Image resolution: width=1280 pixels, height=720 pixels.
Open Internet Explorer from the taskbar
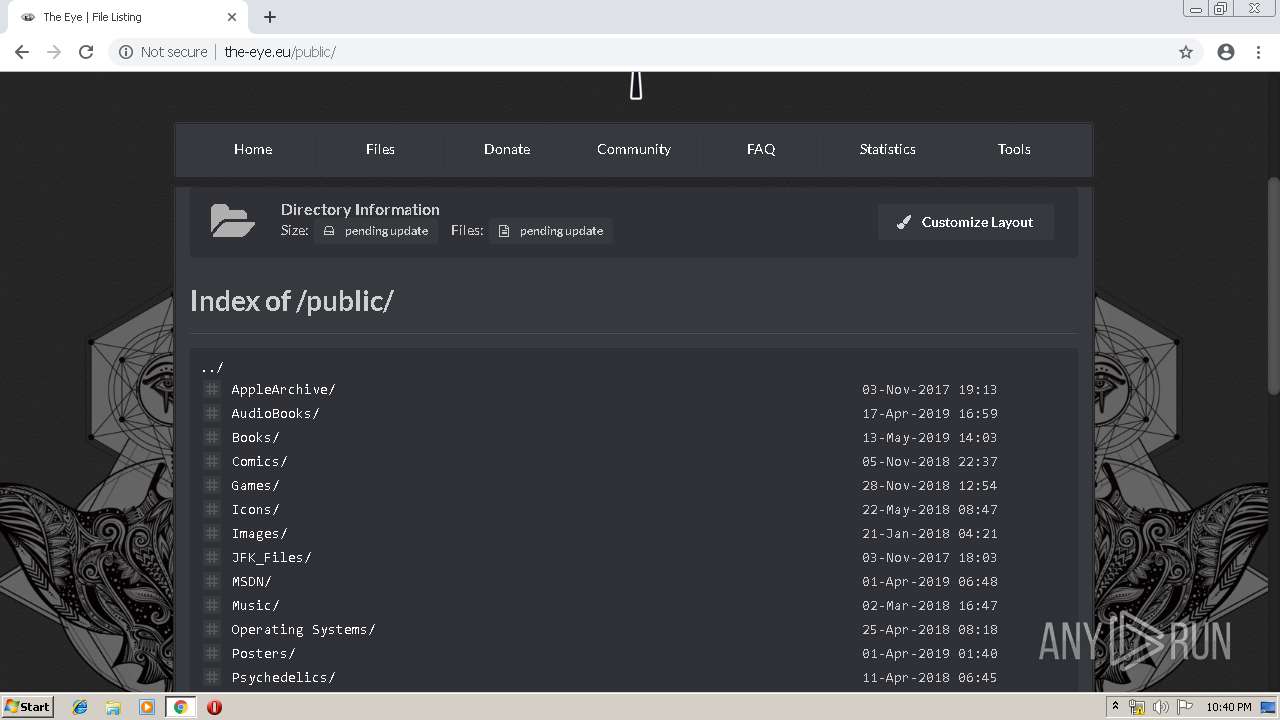80,707
